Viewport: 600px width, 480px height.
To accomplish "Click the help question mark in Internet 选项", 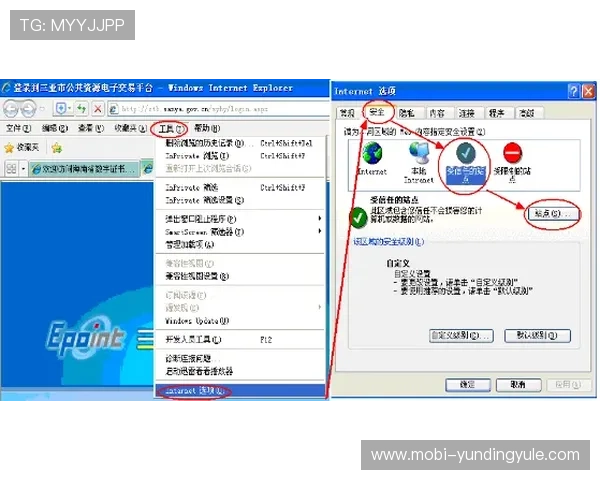I will click(573, 91).
